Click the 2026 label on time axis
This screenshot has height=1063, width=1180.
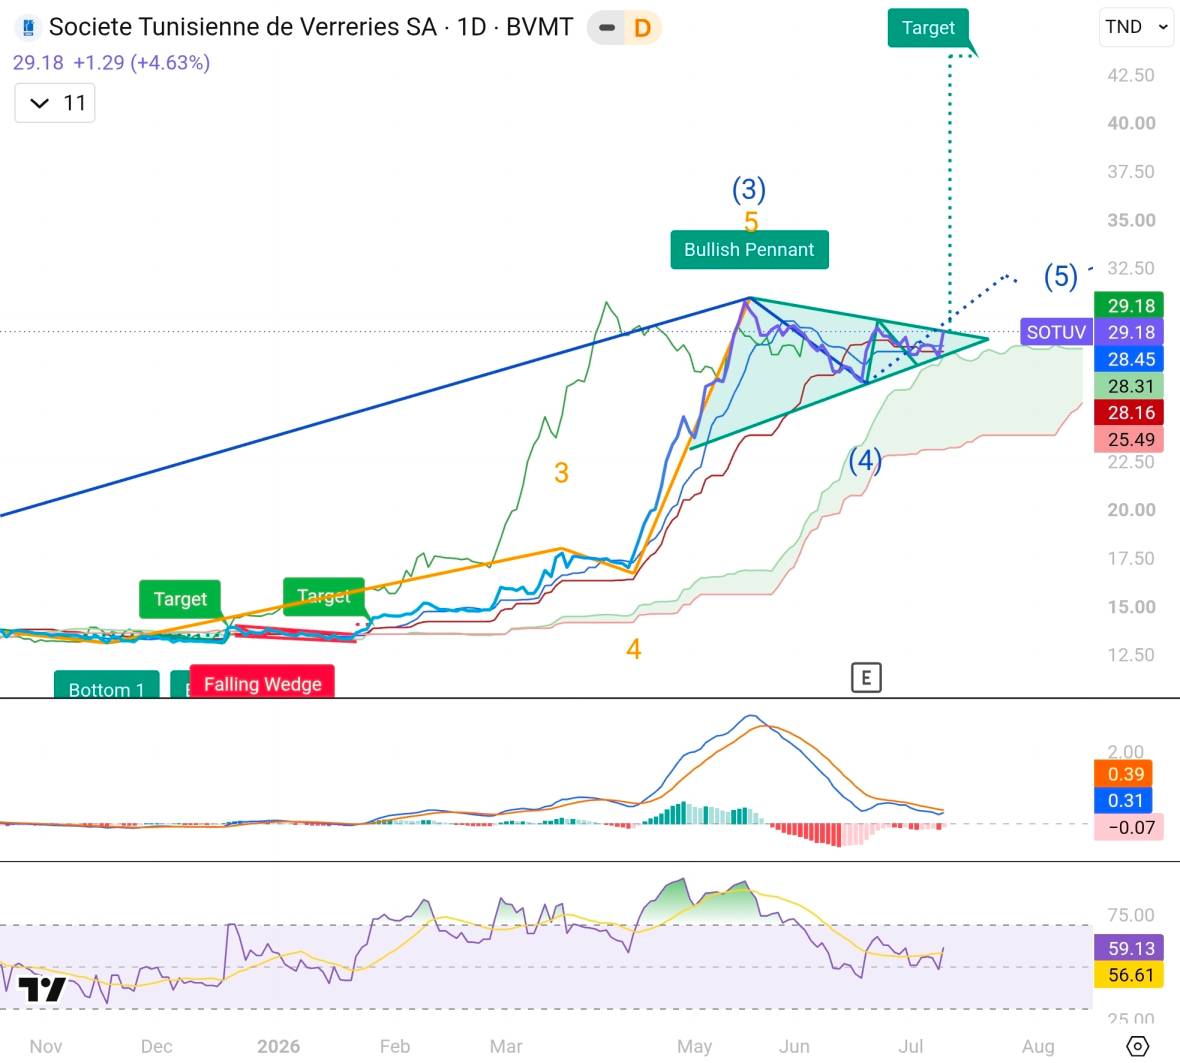278,1046
